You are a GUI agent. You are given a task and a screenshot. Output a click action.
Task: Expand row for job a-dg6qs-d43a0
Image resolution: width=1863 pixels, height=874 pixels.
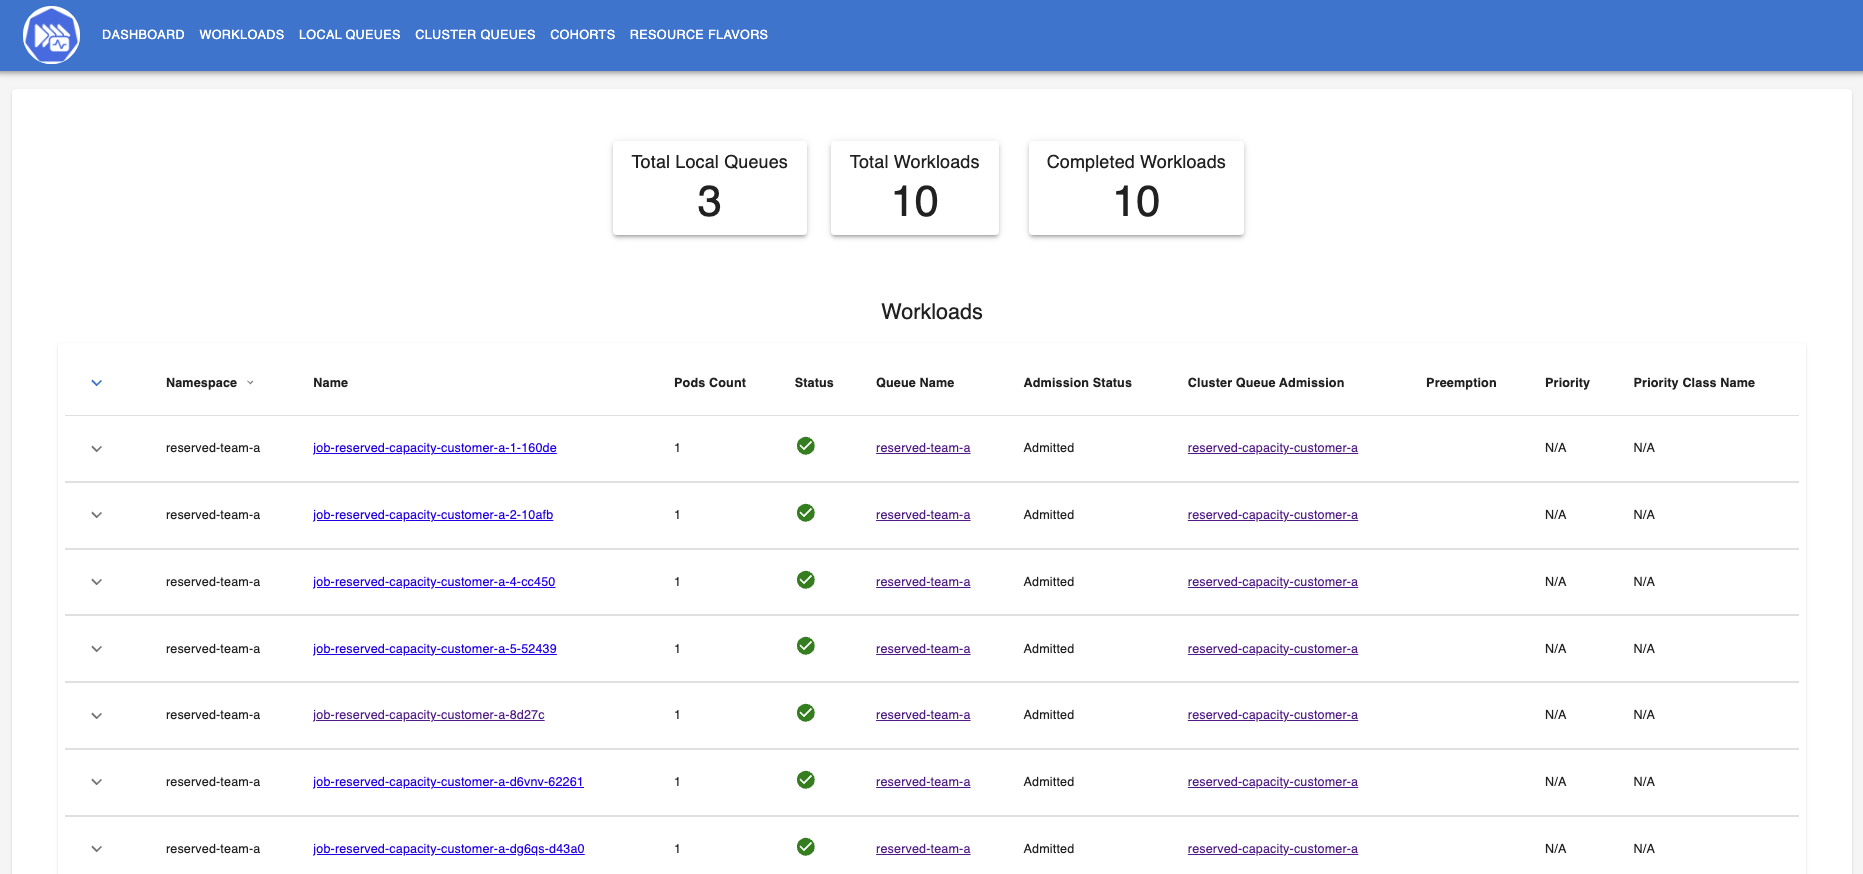(97, 849)
